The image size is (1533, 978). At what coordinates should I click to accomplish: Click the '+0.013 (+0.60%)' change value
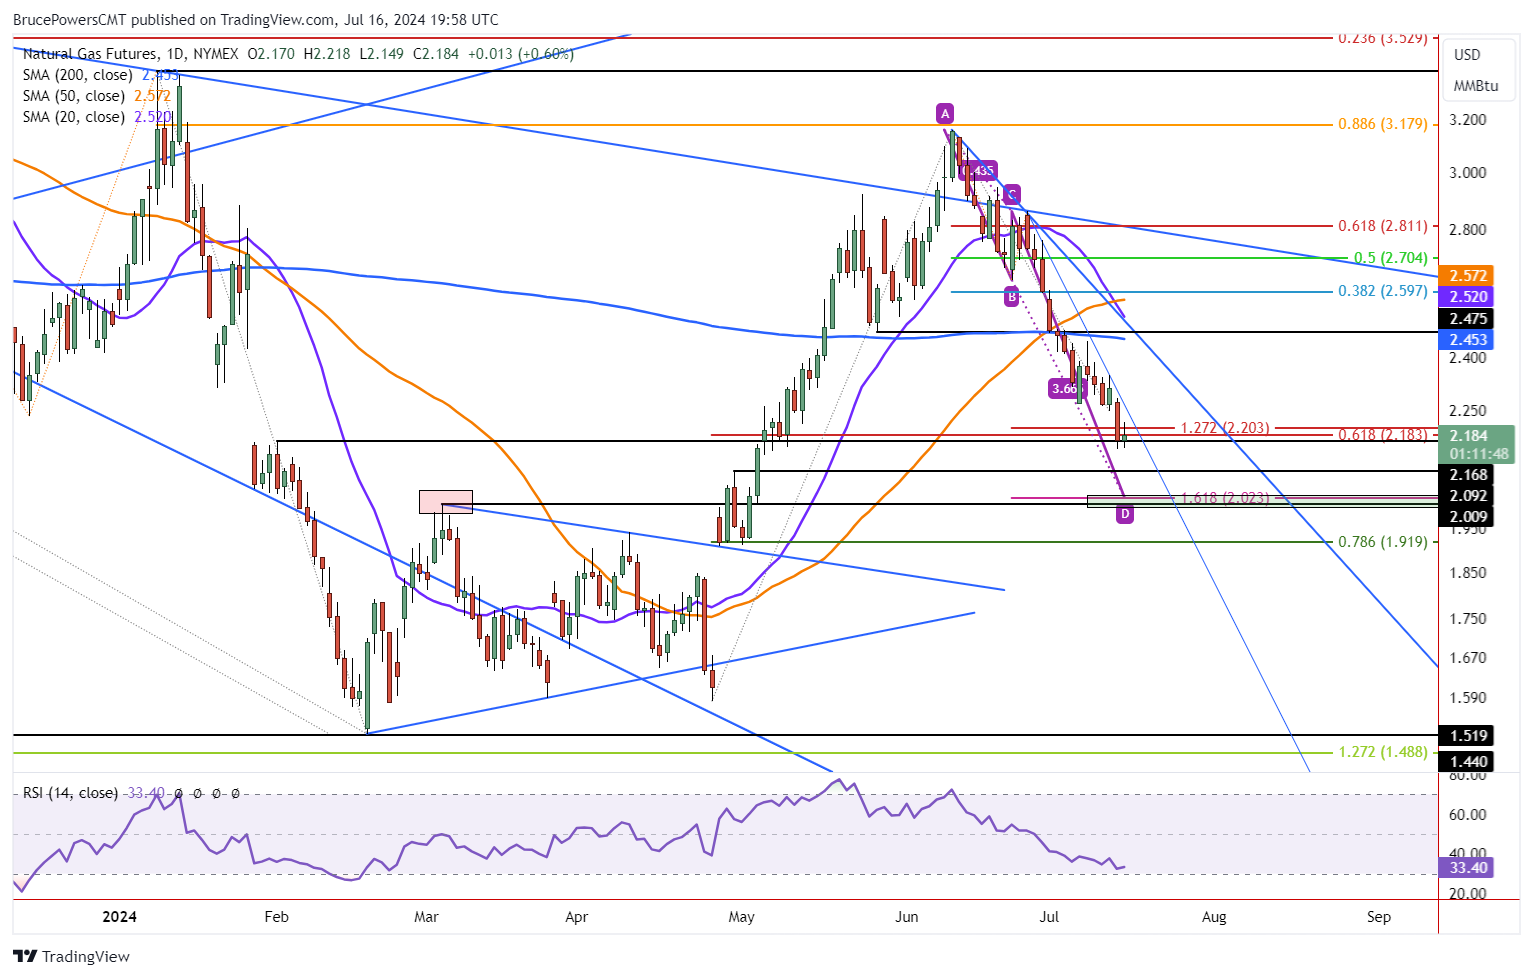[520, 54]
